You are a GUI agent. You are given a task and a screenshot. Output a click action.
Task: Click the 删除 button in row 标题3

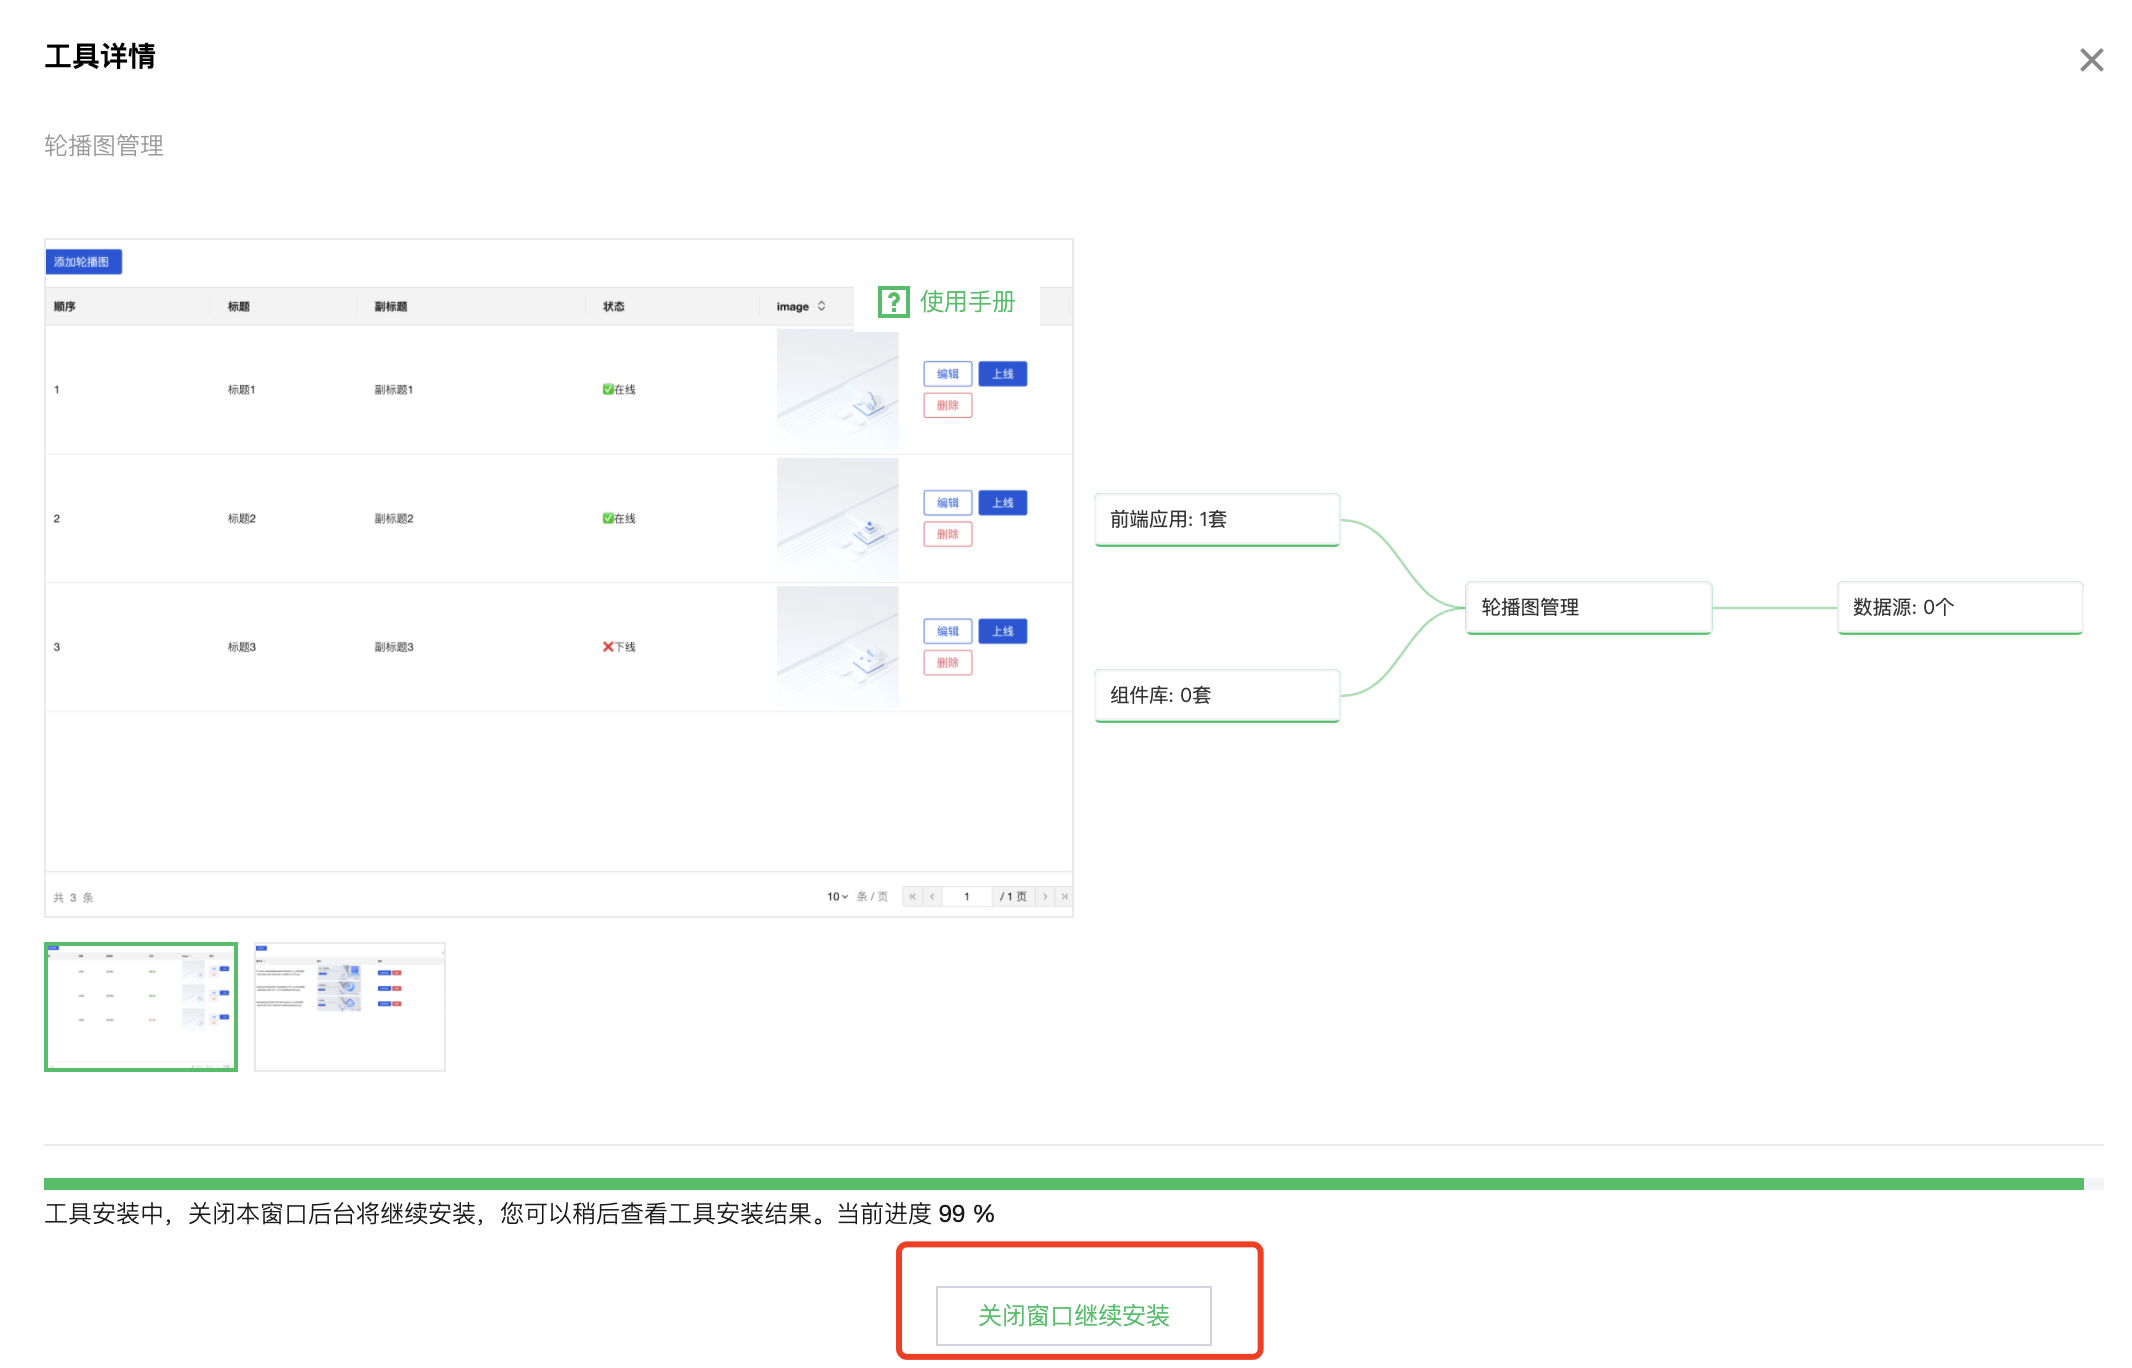pos(947,662)
